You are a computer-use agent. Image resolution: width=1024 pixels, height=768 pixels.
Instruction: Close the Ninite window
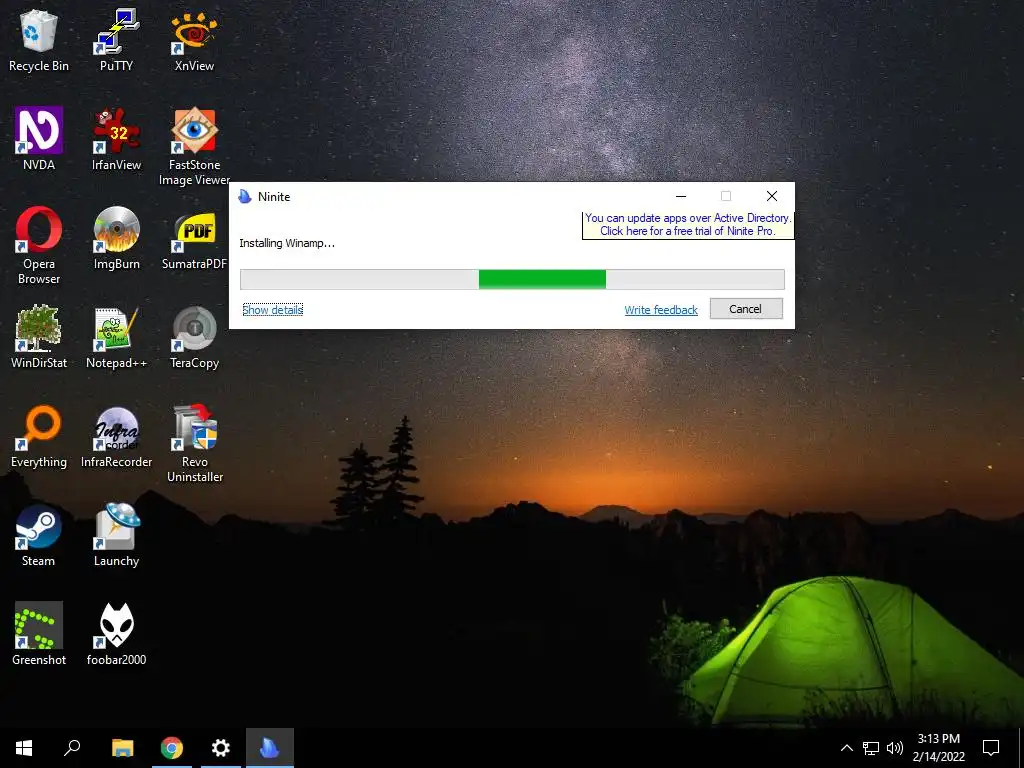pos(772,196)
